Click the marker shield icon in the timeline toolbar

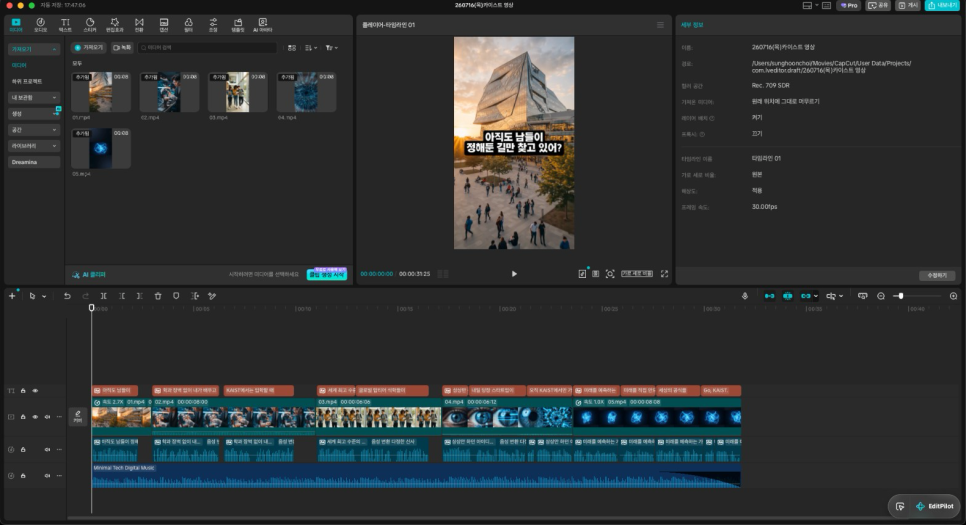tap(176, 296)
